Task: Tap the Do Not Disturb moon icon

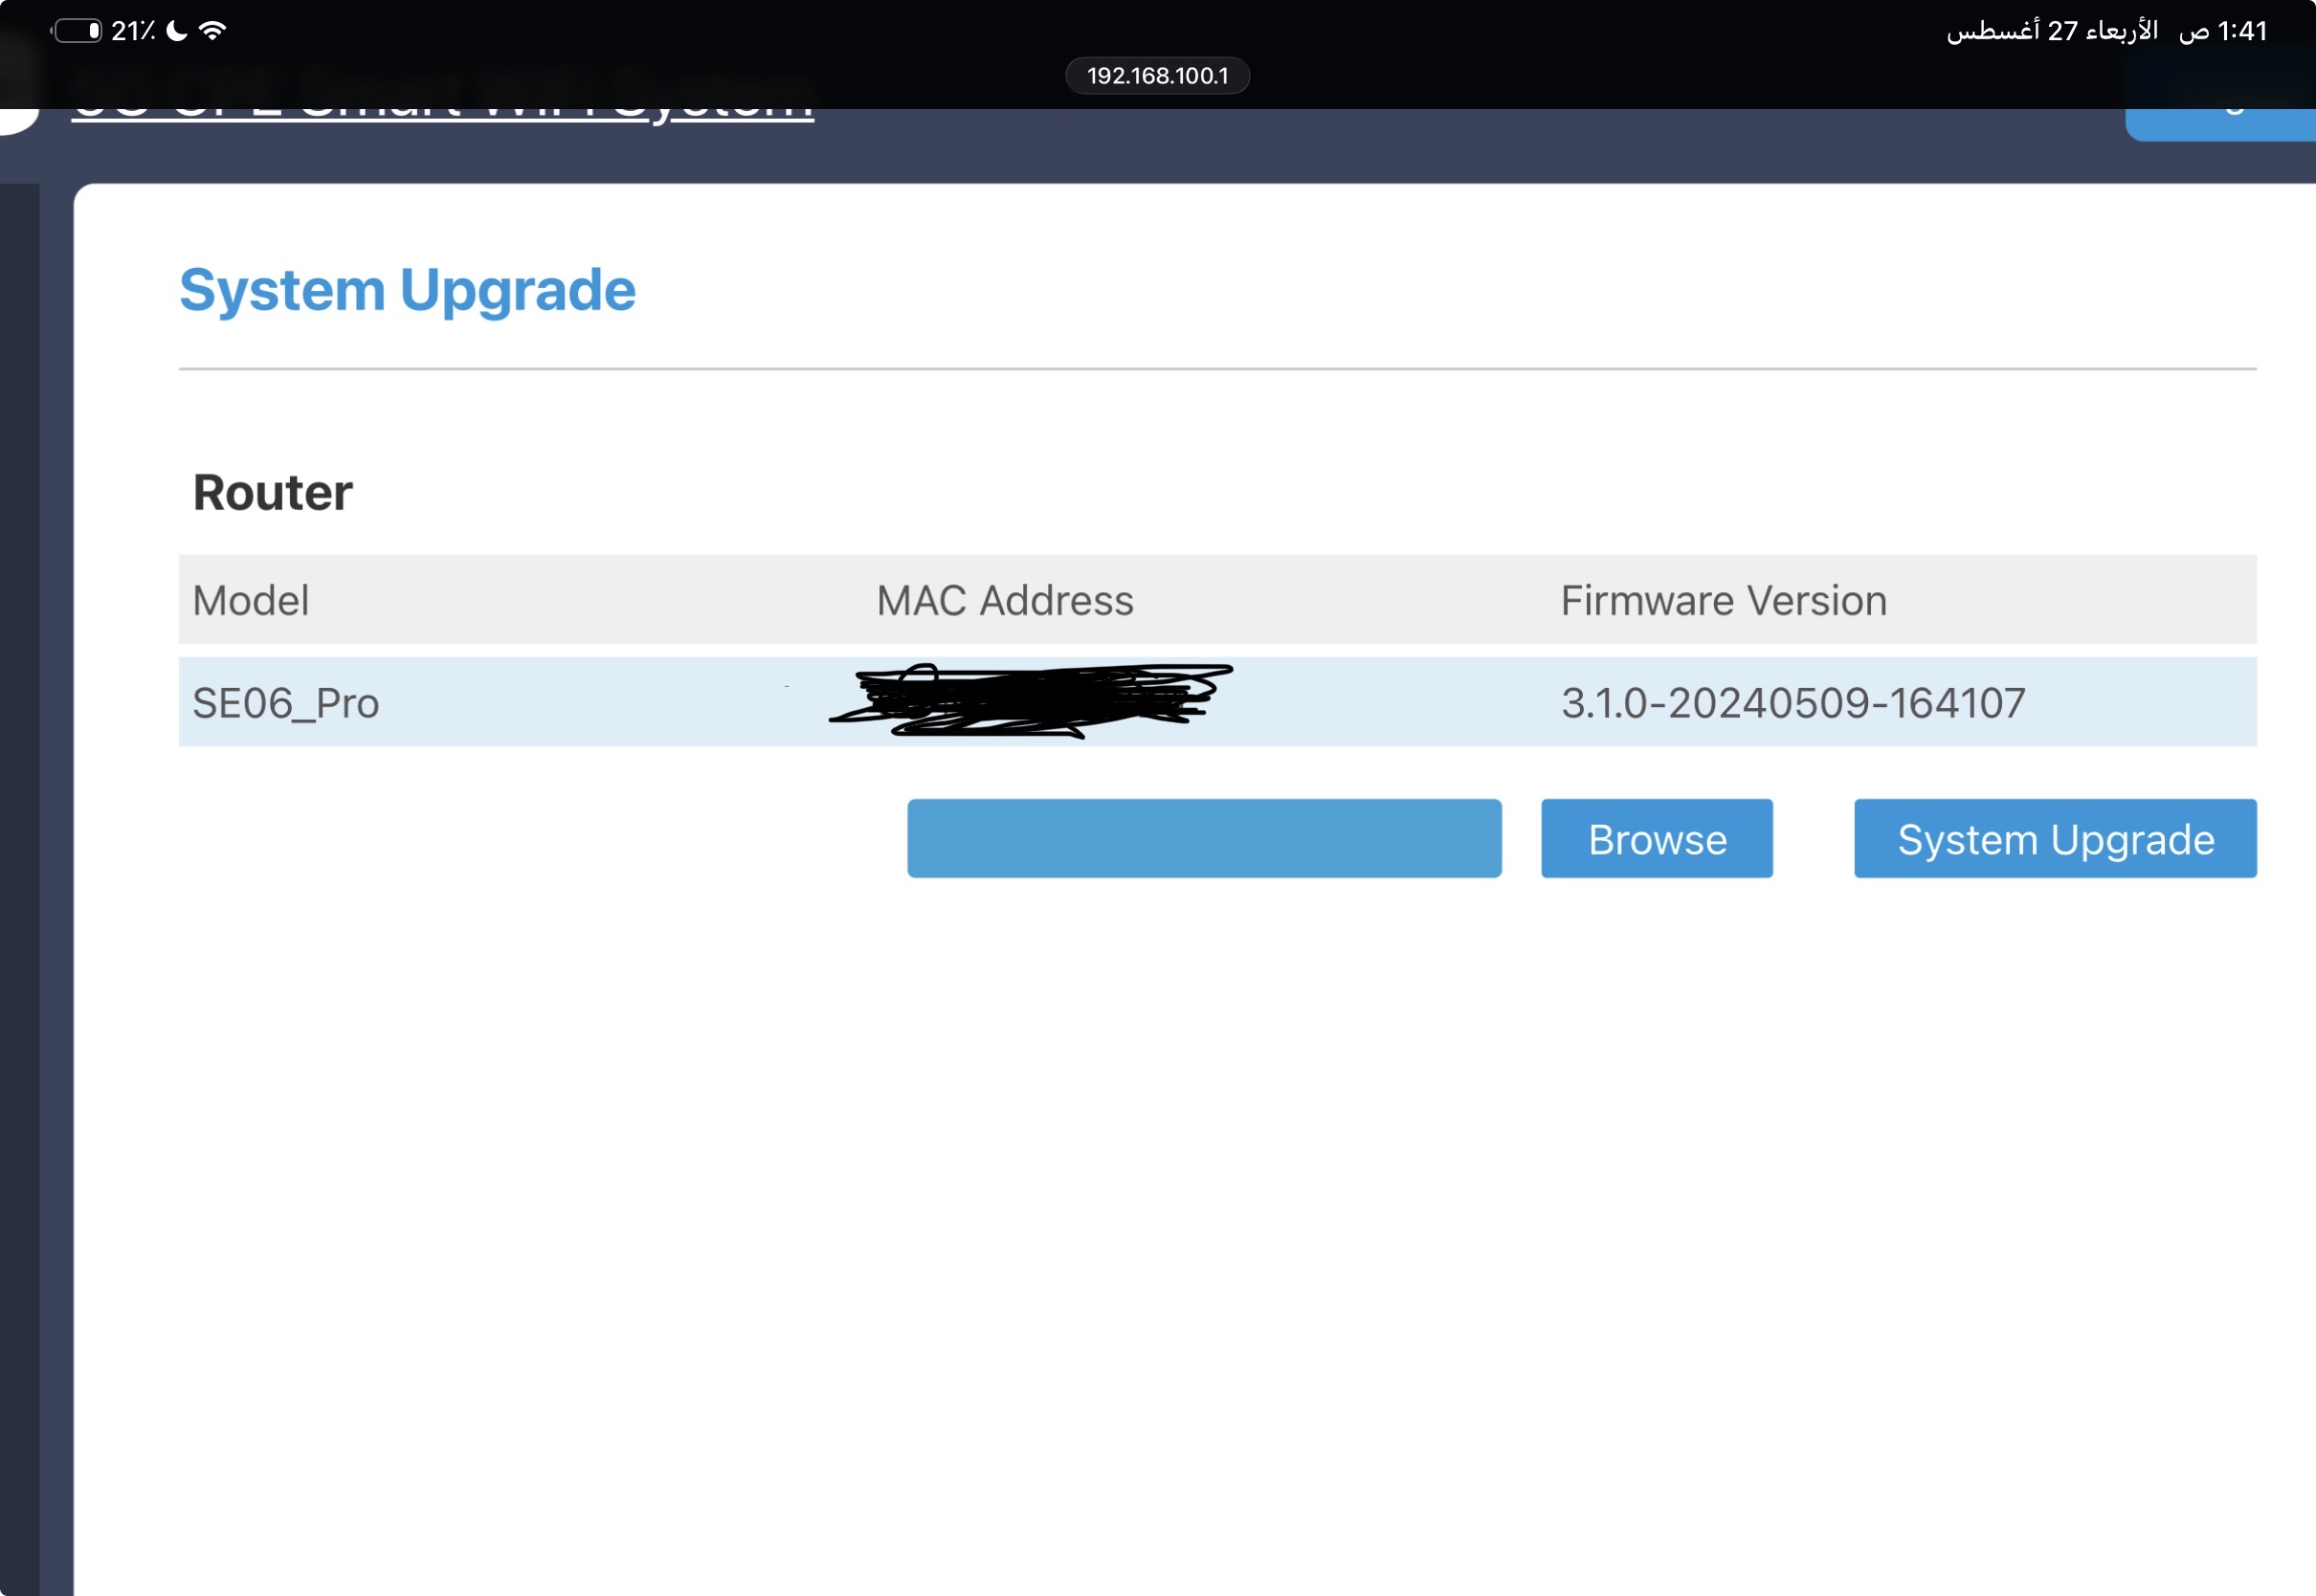Action: [176, 31]
